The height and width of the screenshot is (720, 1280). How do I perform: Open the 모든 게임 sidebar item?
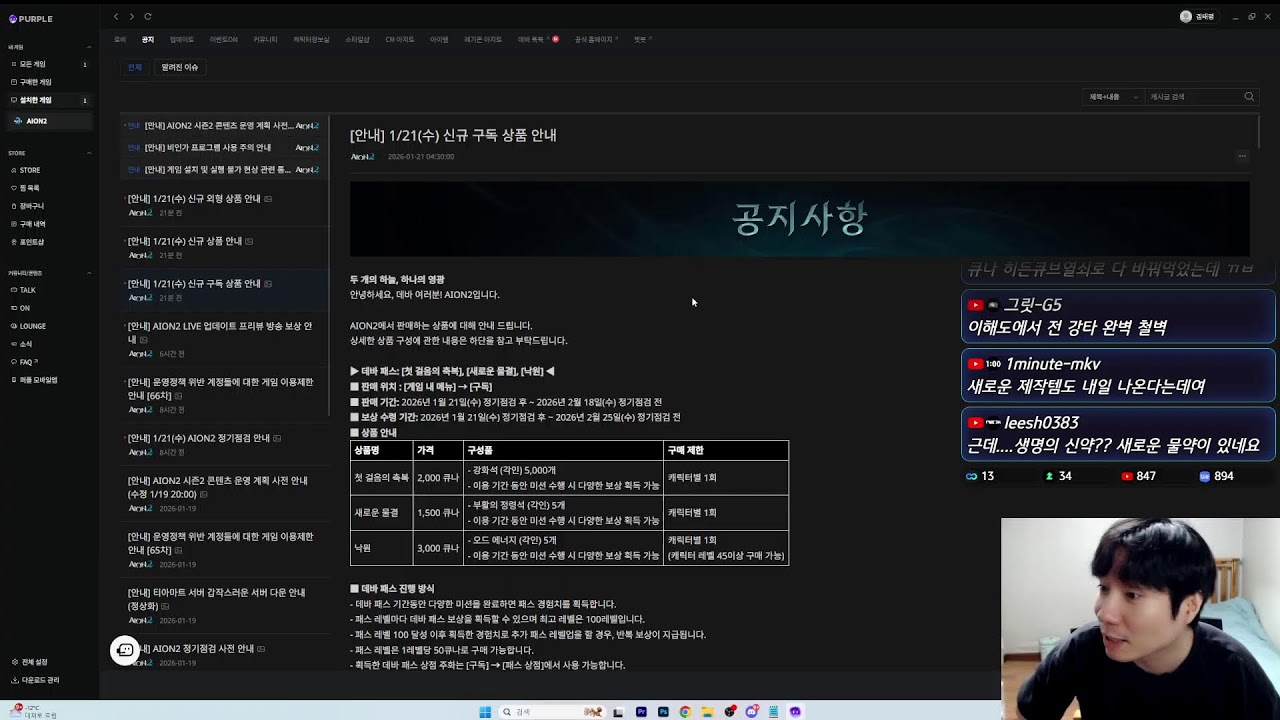tap(49, 64)
